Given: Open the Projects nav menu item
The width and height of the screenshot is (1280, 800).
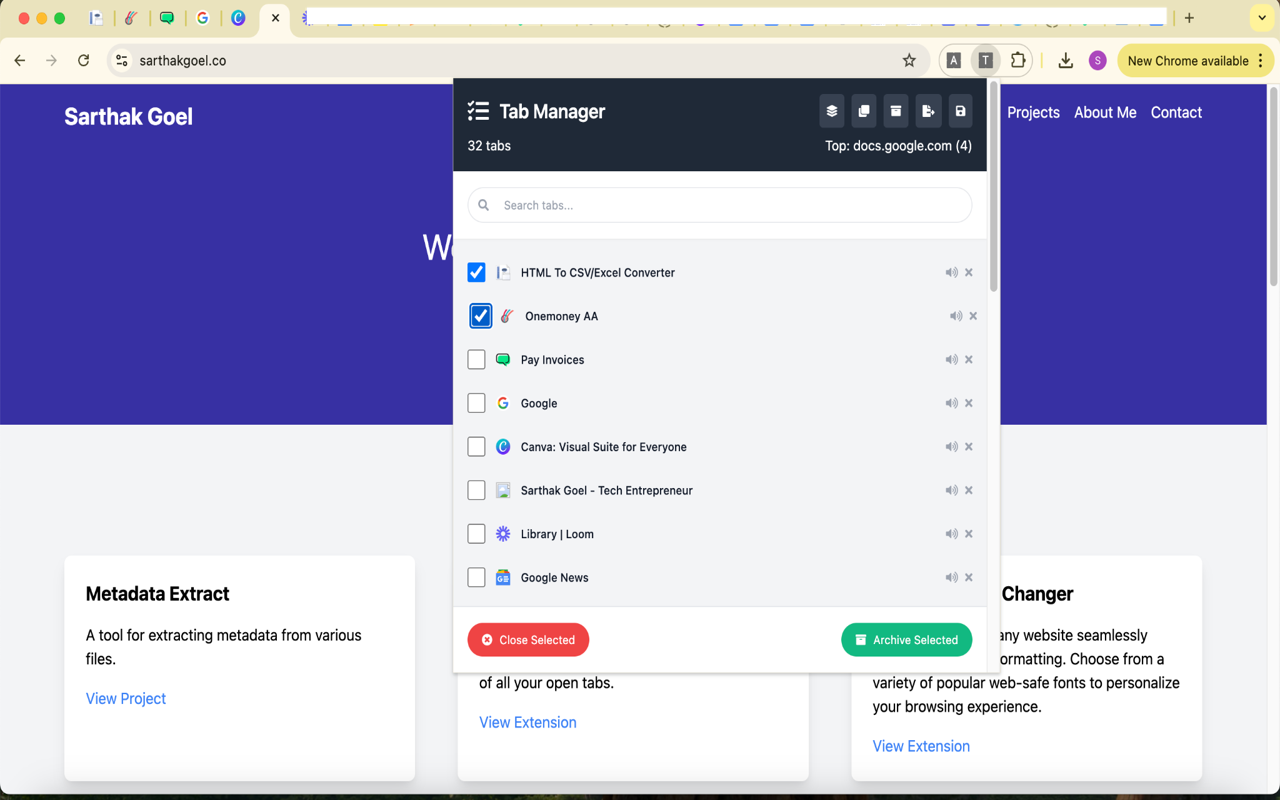Looking at the screenshot, I should click(1033, 113).
